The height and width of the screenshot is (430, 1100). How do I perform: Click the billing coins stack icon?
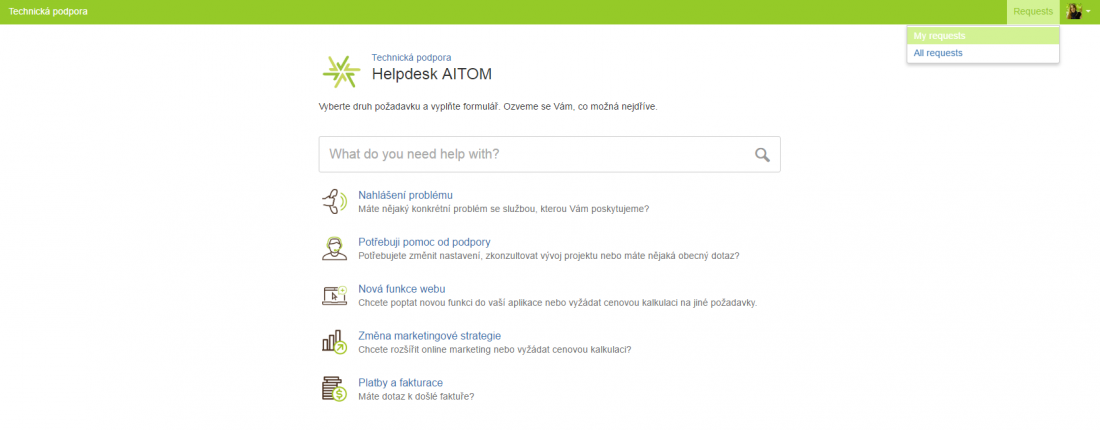pyautogui.click(x=334, y=389)
